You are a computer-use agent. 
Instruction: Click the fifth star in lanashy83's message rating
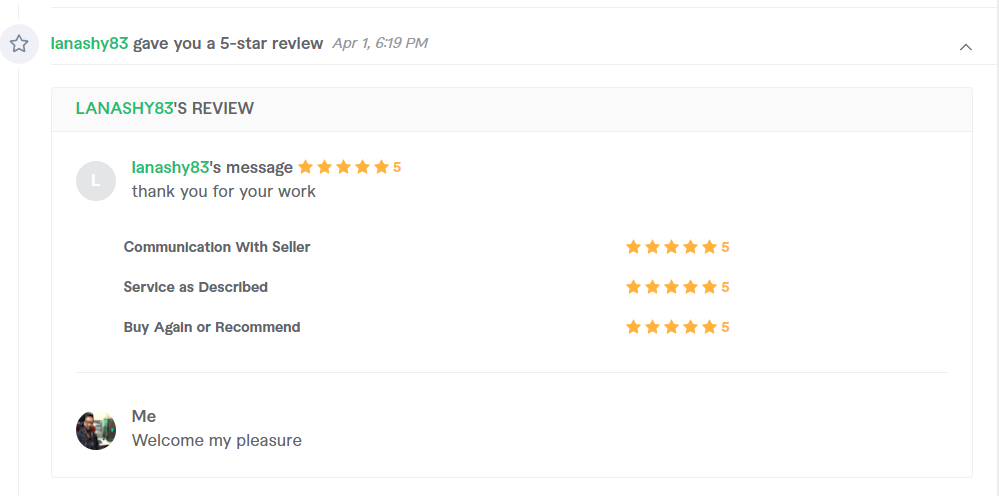coord(382,167)
